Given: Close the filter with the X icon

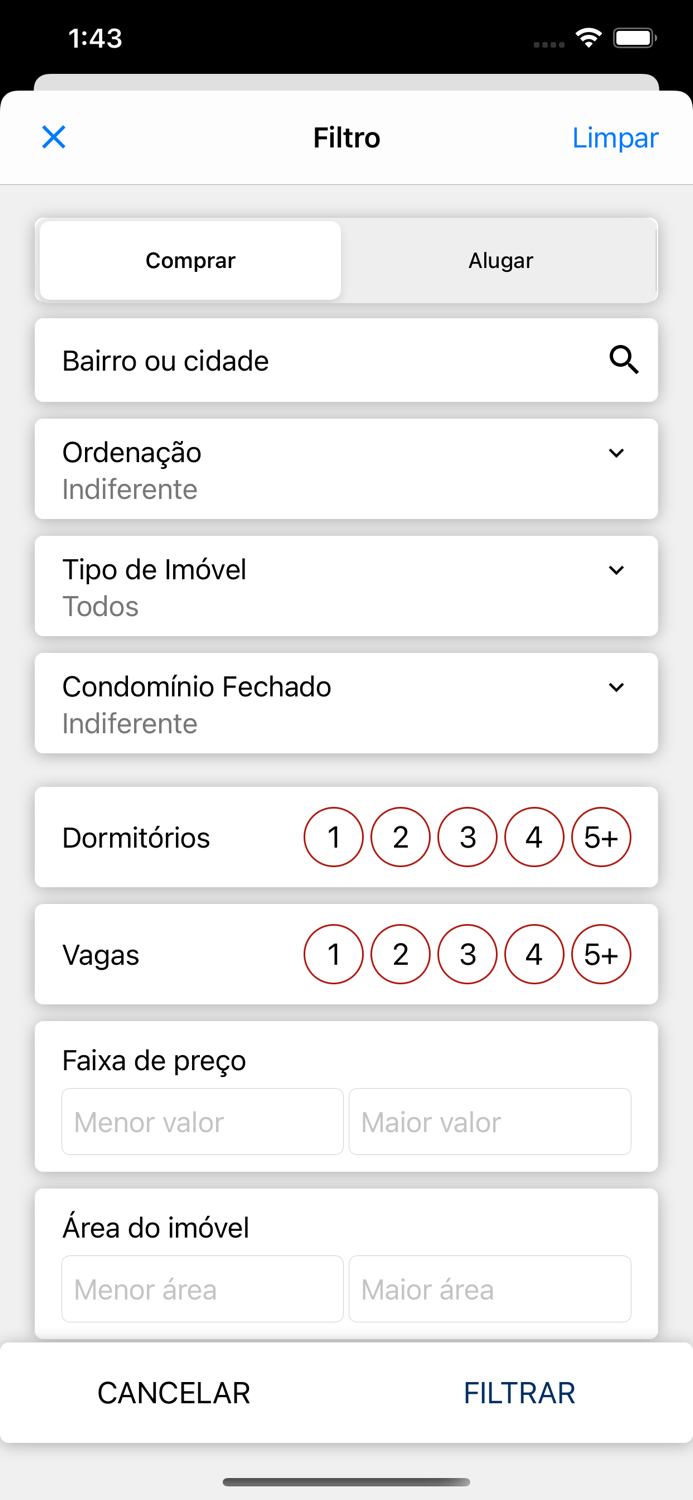Looking at the screenshot, I should [54, 137].
